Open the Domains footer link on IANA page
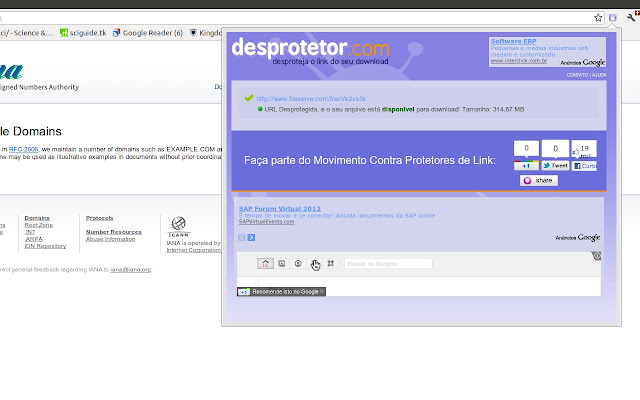The width and height of the screenshot is (640, 400). (37, 218)
